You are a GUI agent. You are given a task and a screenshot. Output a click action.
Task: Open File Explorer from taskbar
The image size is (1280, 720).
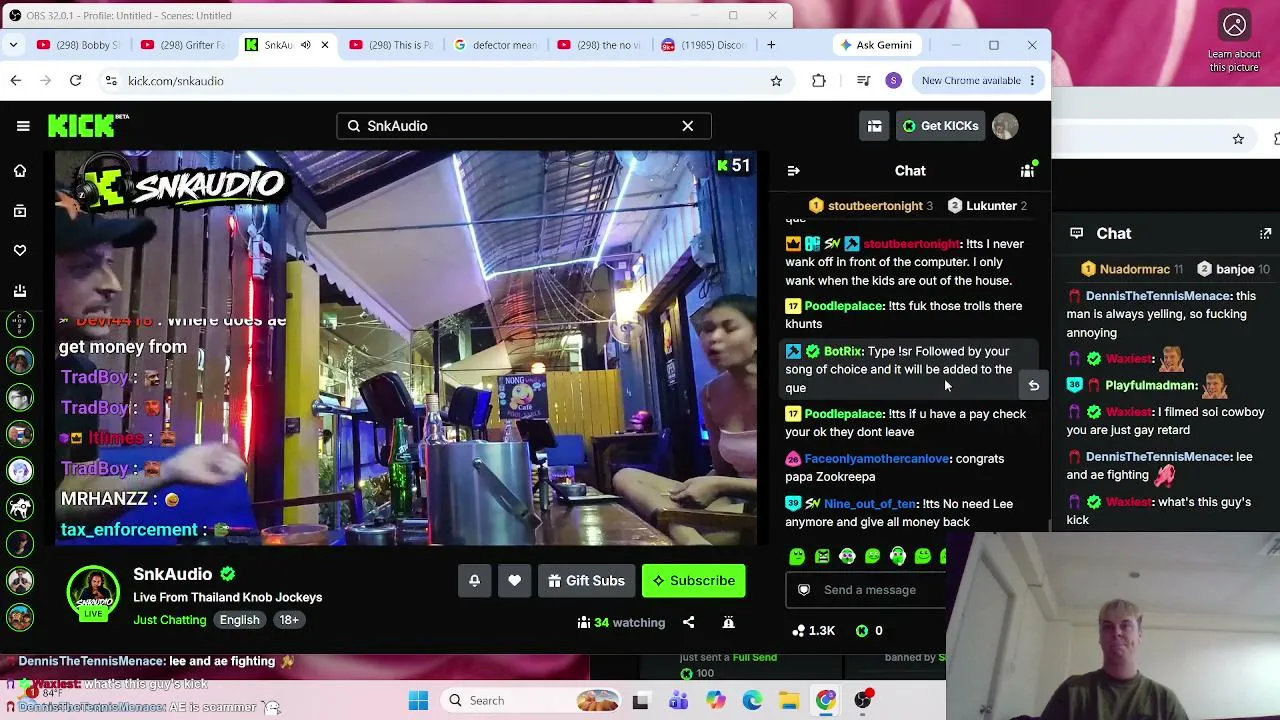point(789,701)
